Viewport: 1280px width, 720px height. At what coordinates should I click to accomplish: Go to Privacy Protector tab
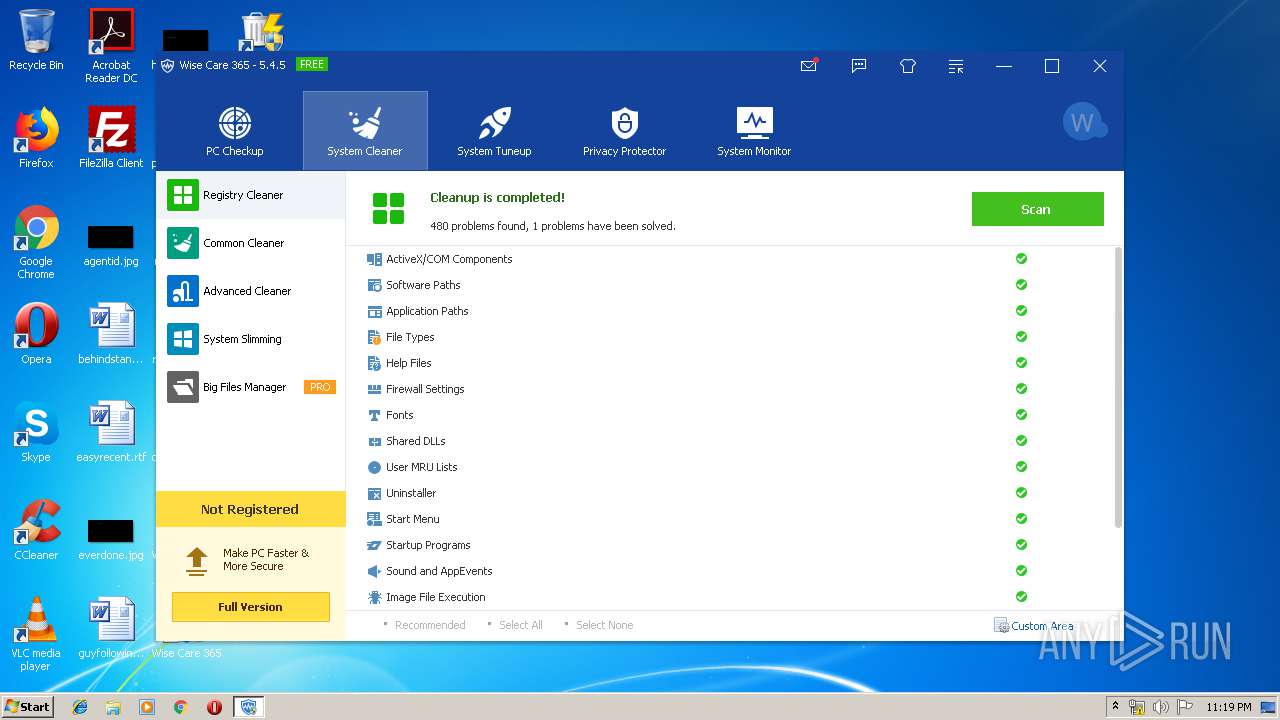624,131
